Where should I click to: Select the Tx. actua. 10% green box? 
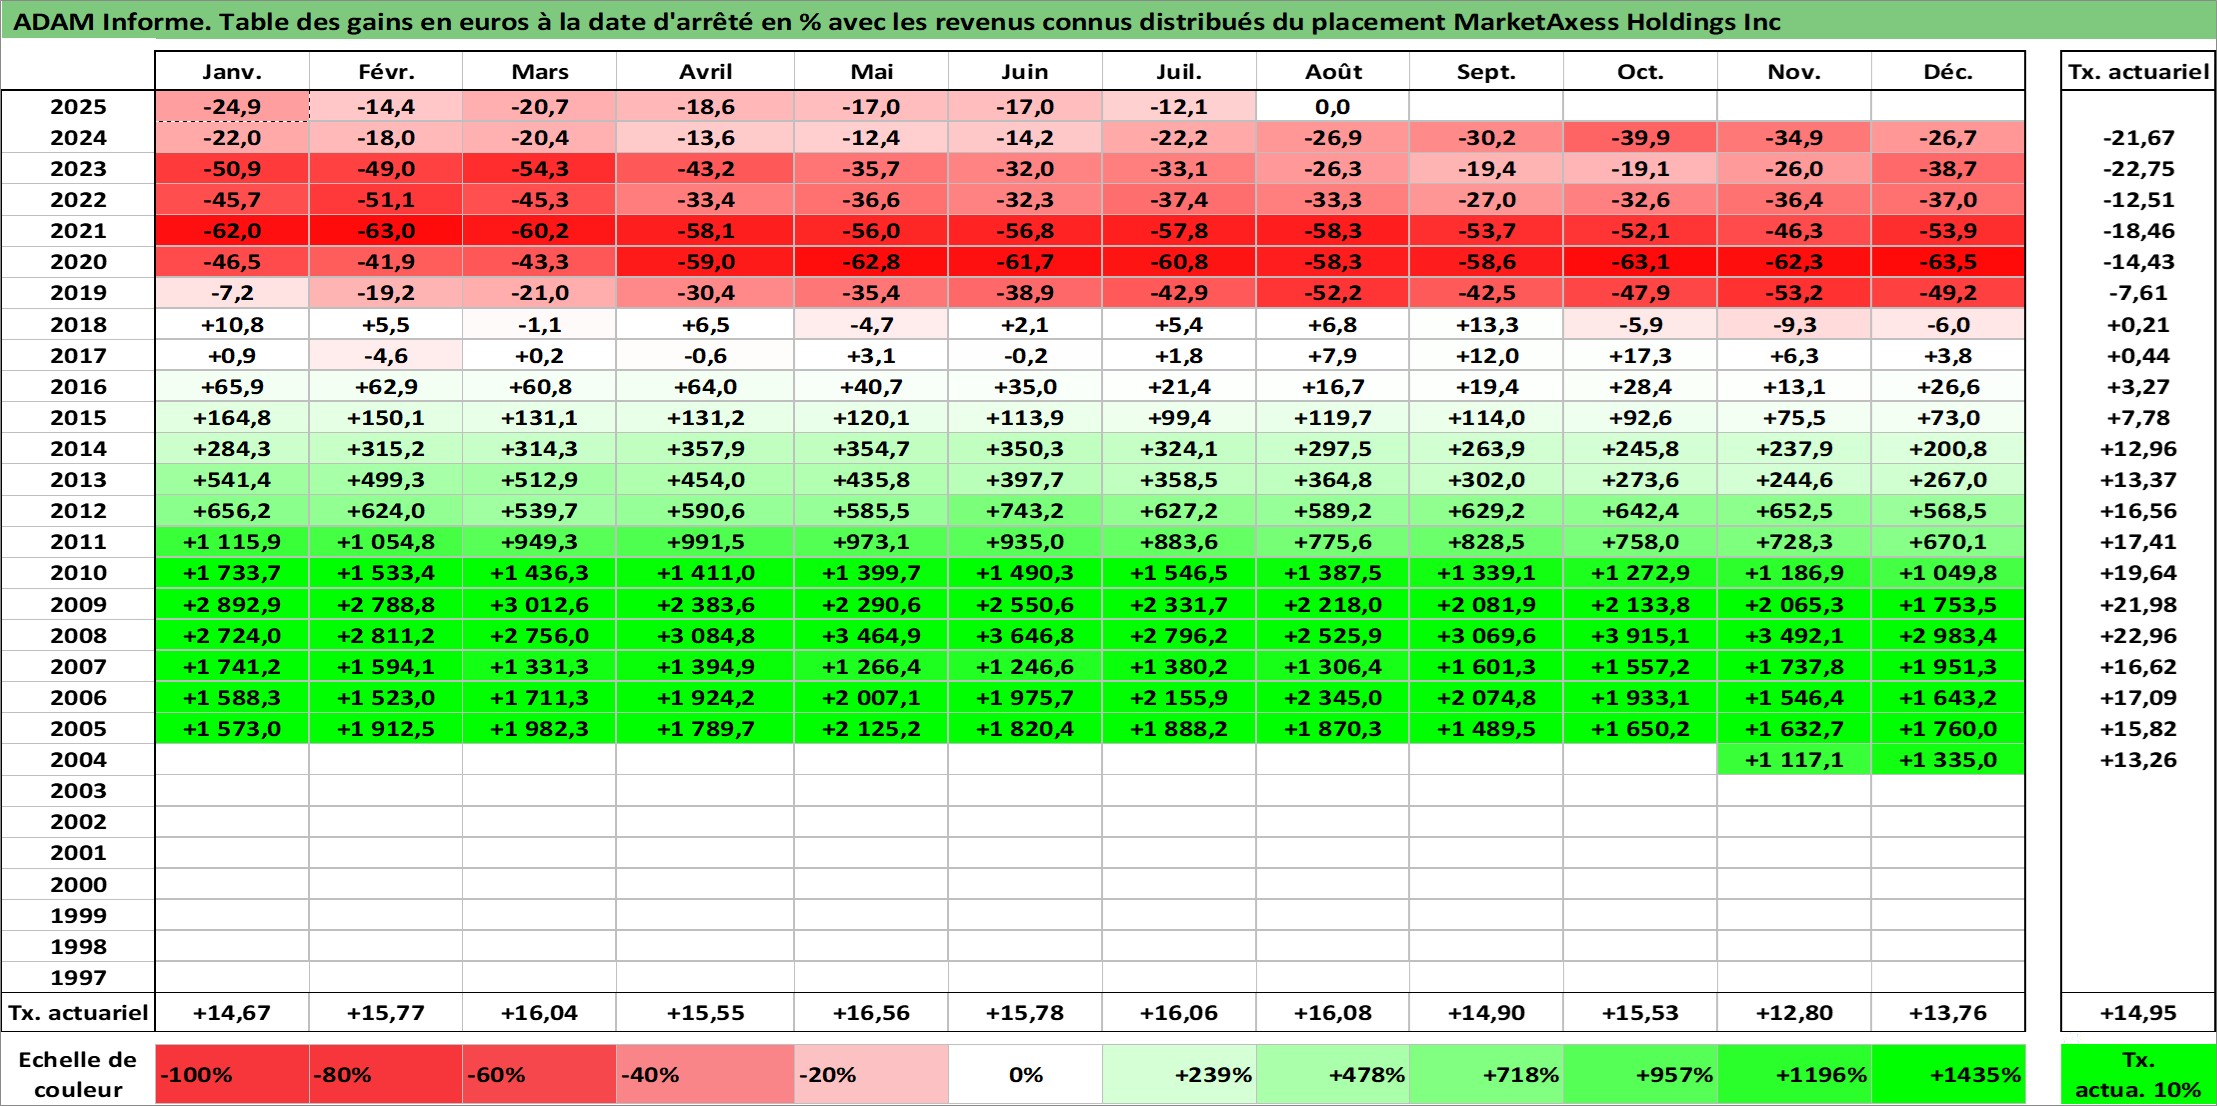(x=2138, y=1075)
